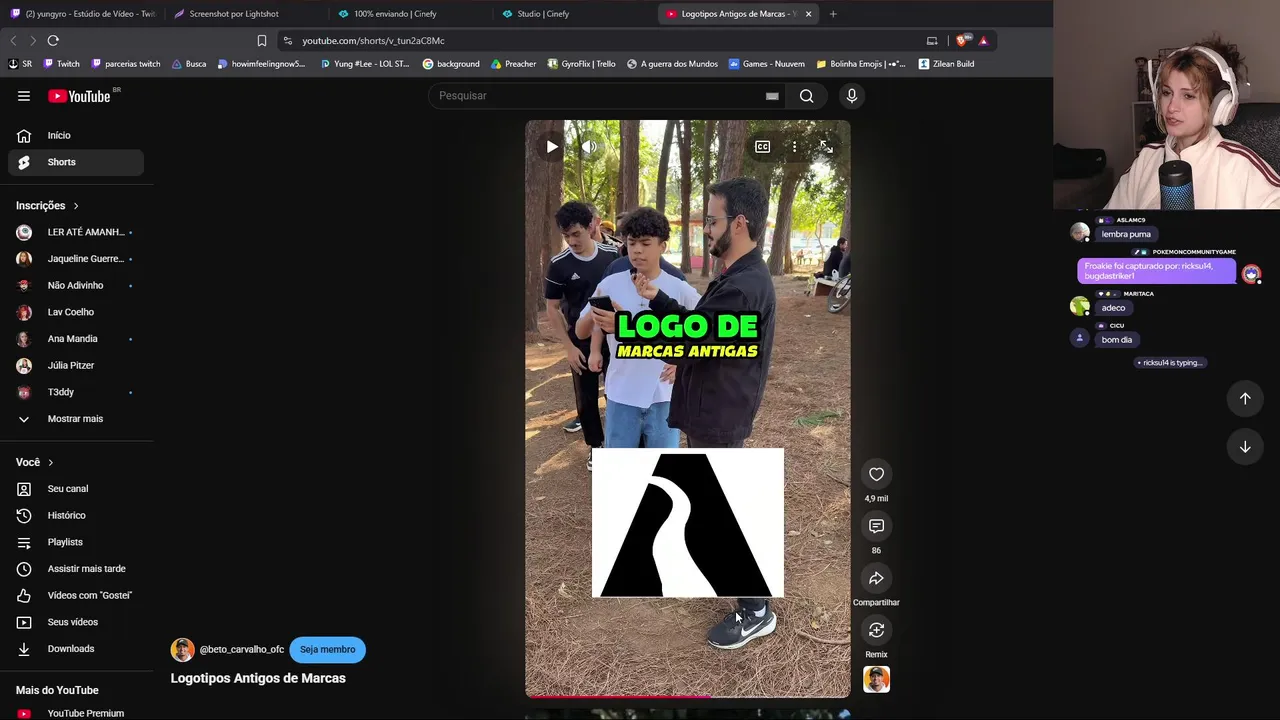This screenshot has height=720, width=1280.
Task: Click the YouTube logo
Action: 80,96
